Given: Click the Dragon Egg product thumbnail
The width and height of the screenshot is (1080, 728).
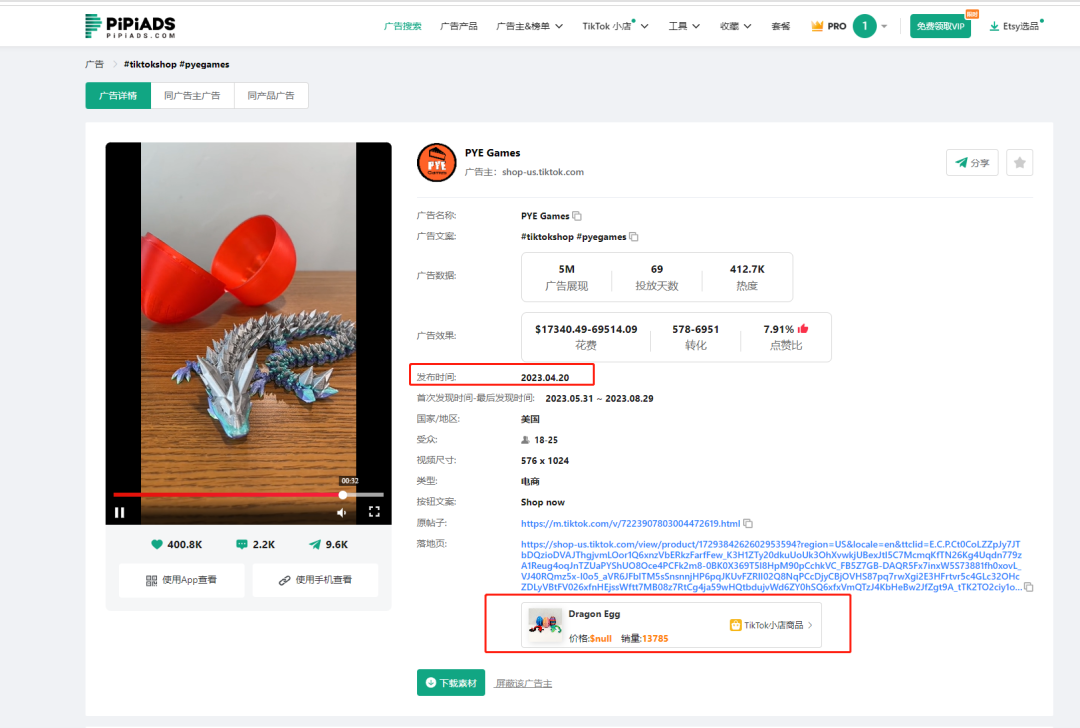Looking at the screenshot, I should (545, 625).
